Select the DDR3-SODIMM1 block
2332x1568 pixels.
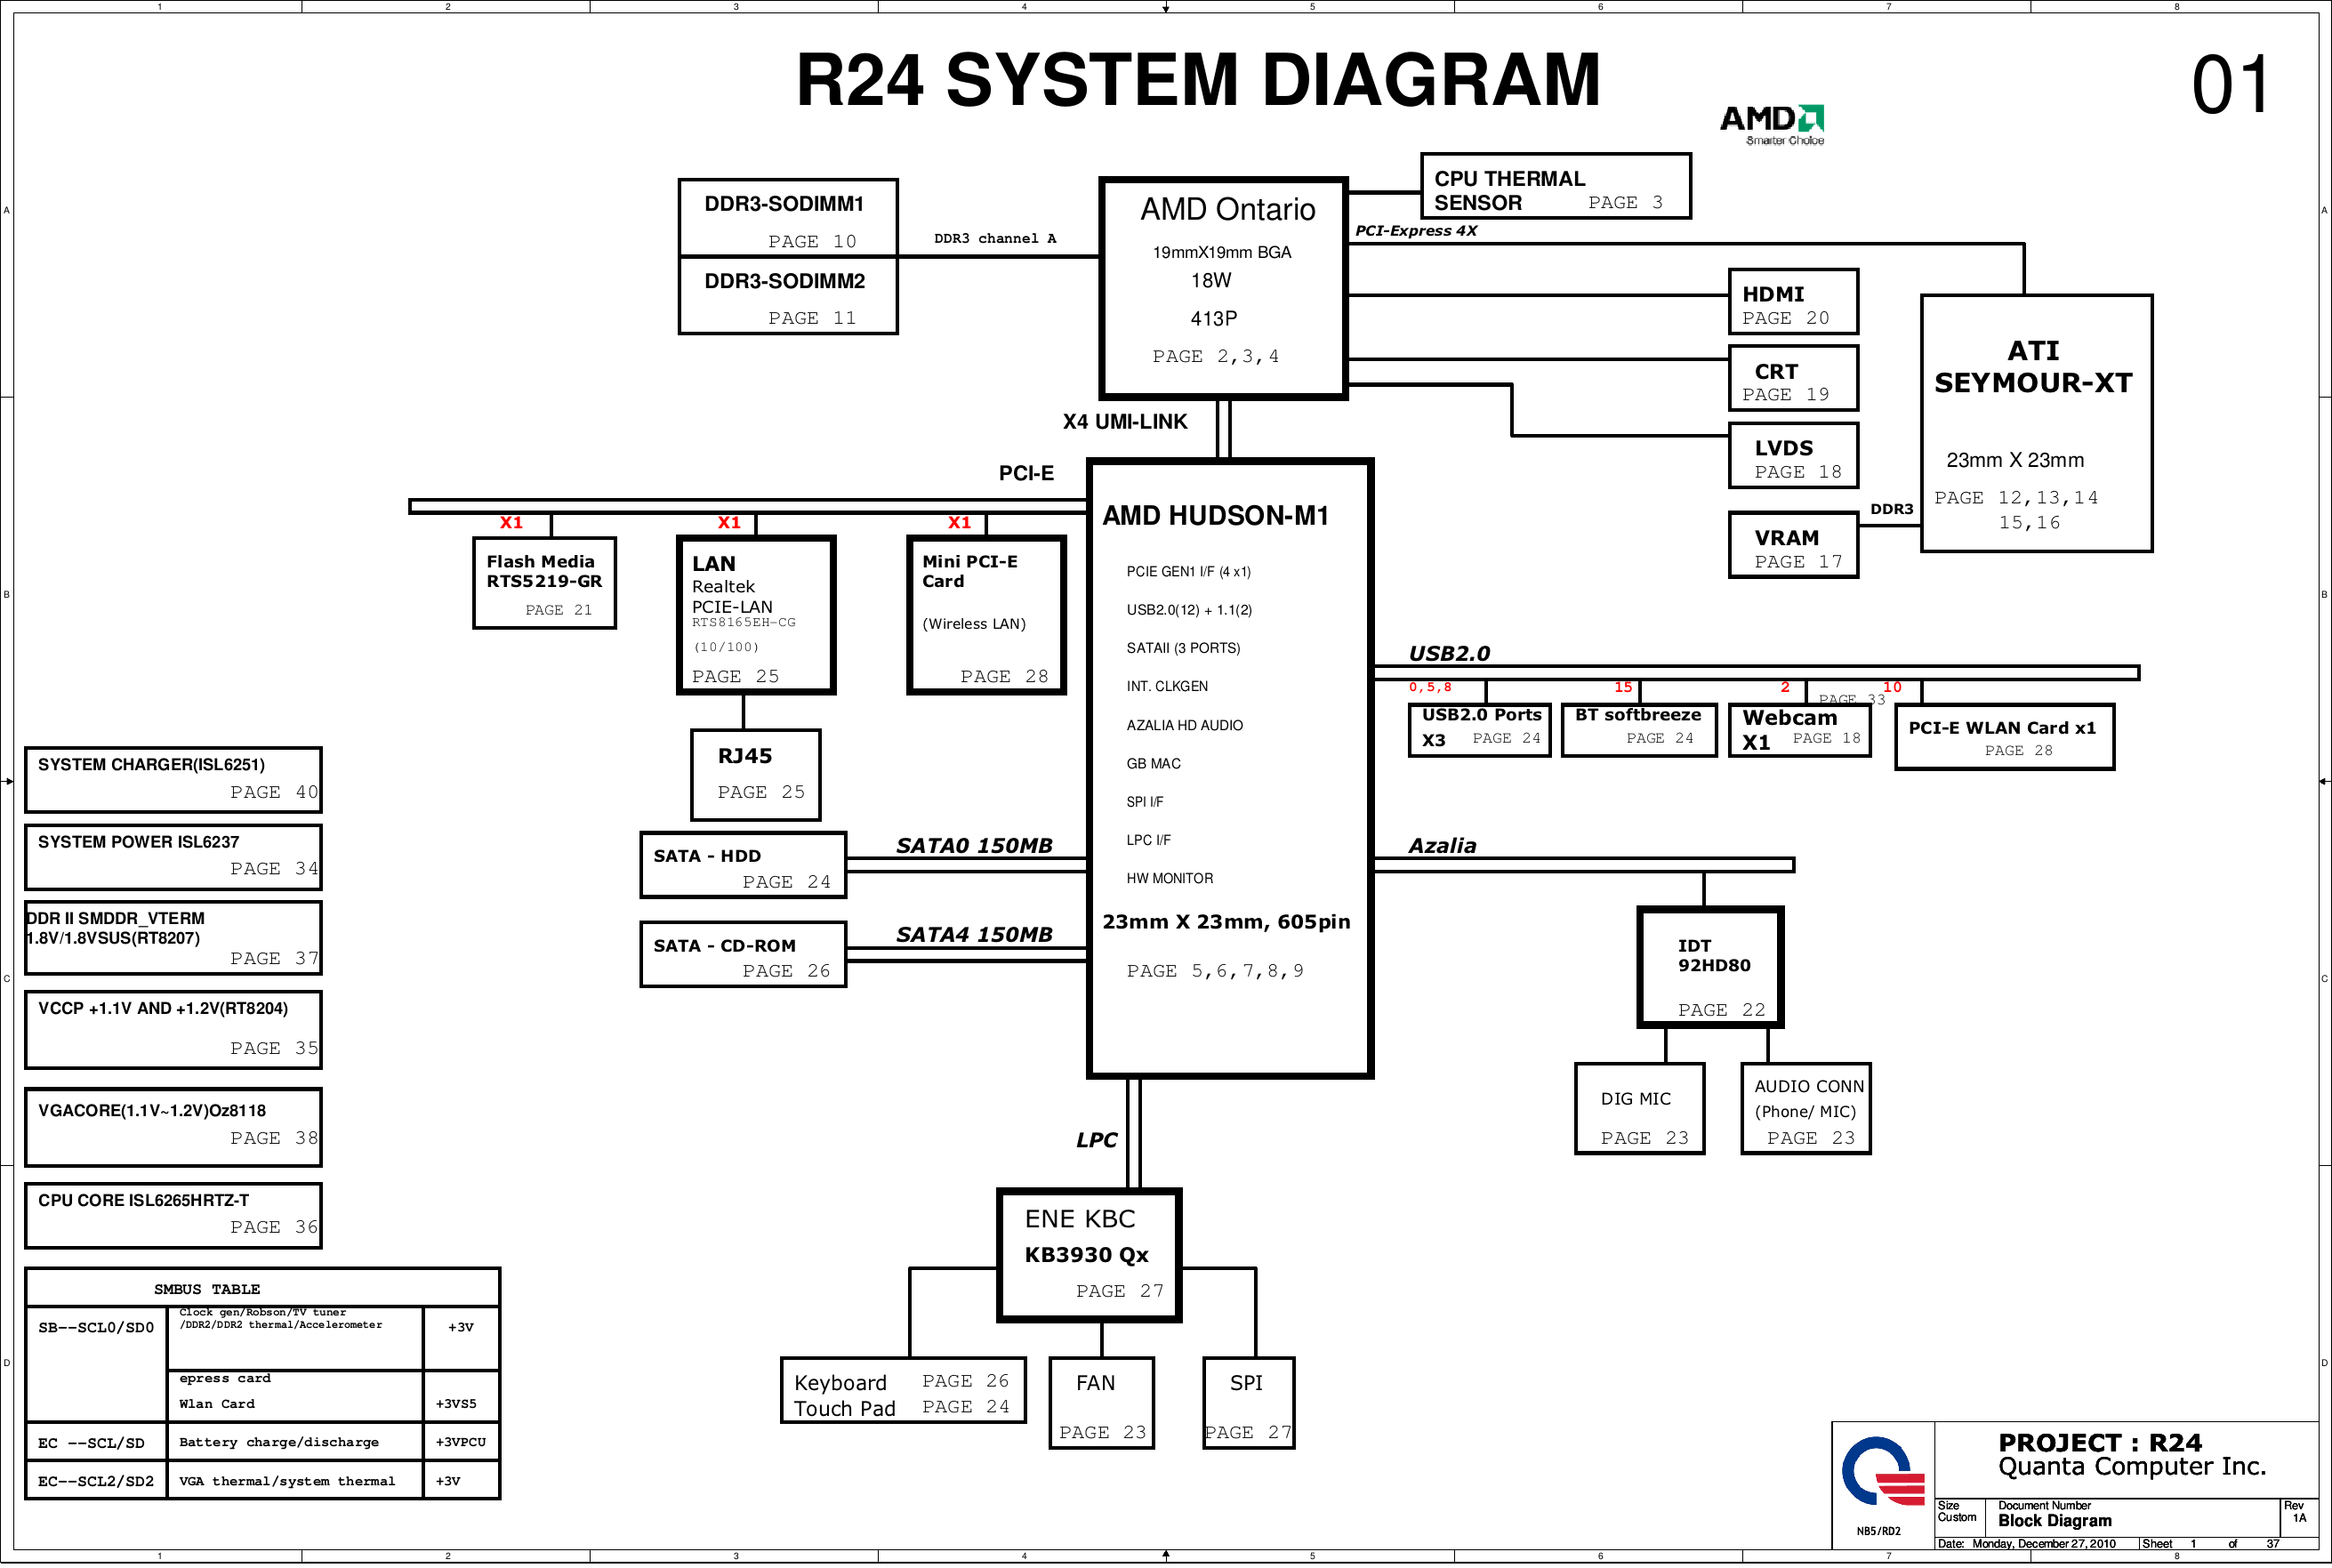click(788, 217)
